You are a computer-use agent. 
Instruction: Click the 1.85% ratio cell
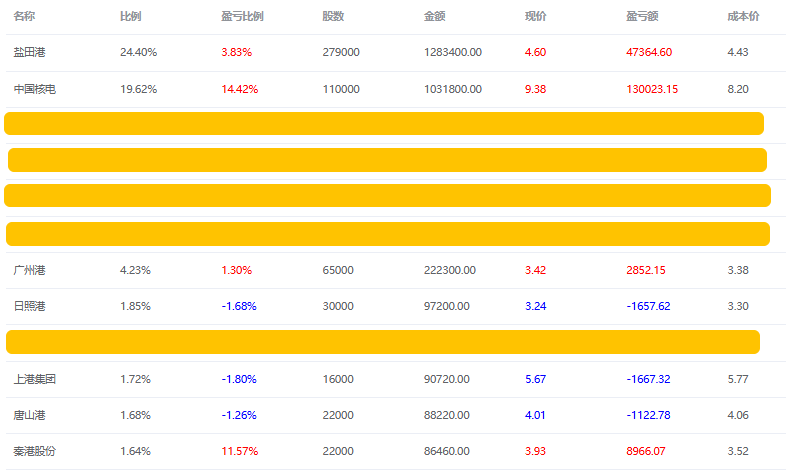coord(135,306)
